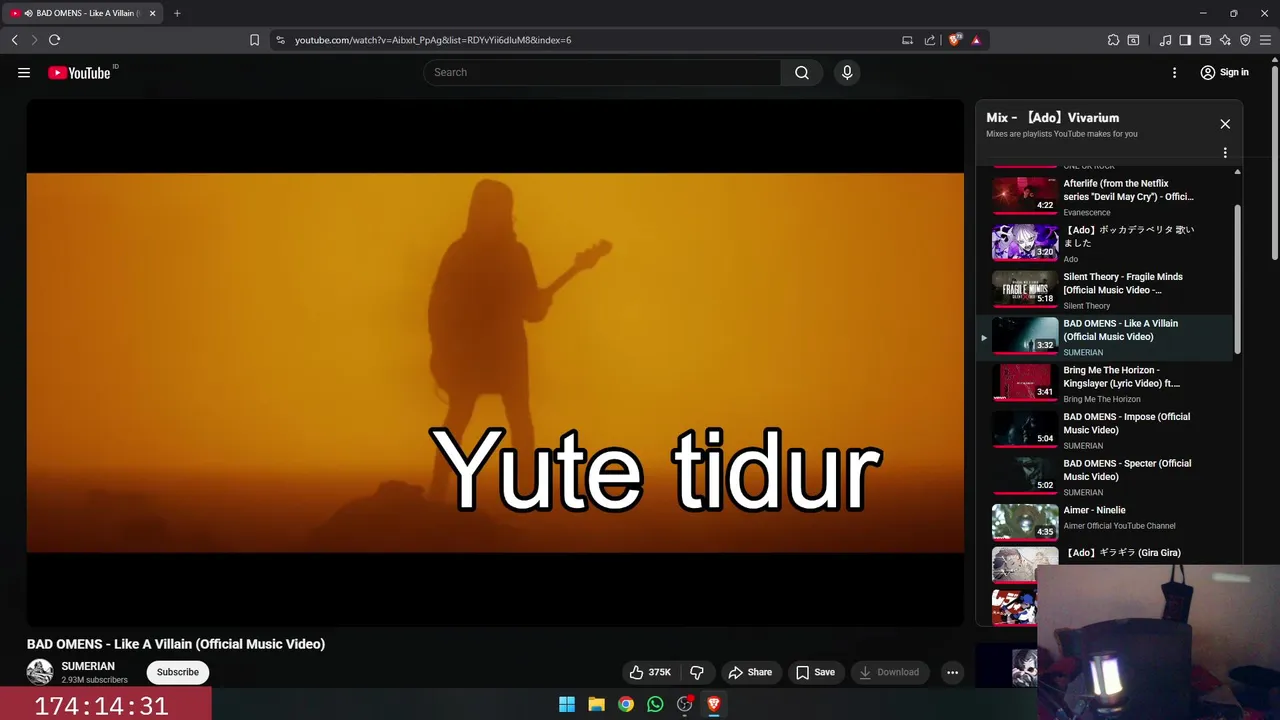Open the Mix playlist options menu

point(1225,153)
